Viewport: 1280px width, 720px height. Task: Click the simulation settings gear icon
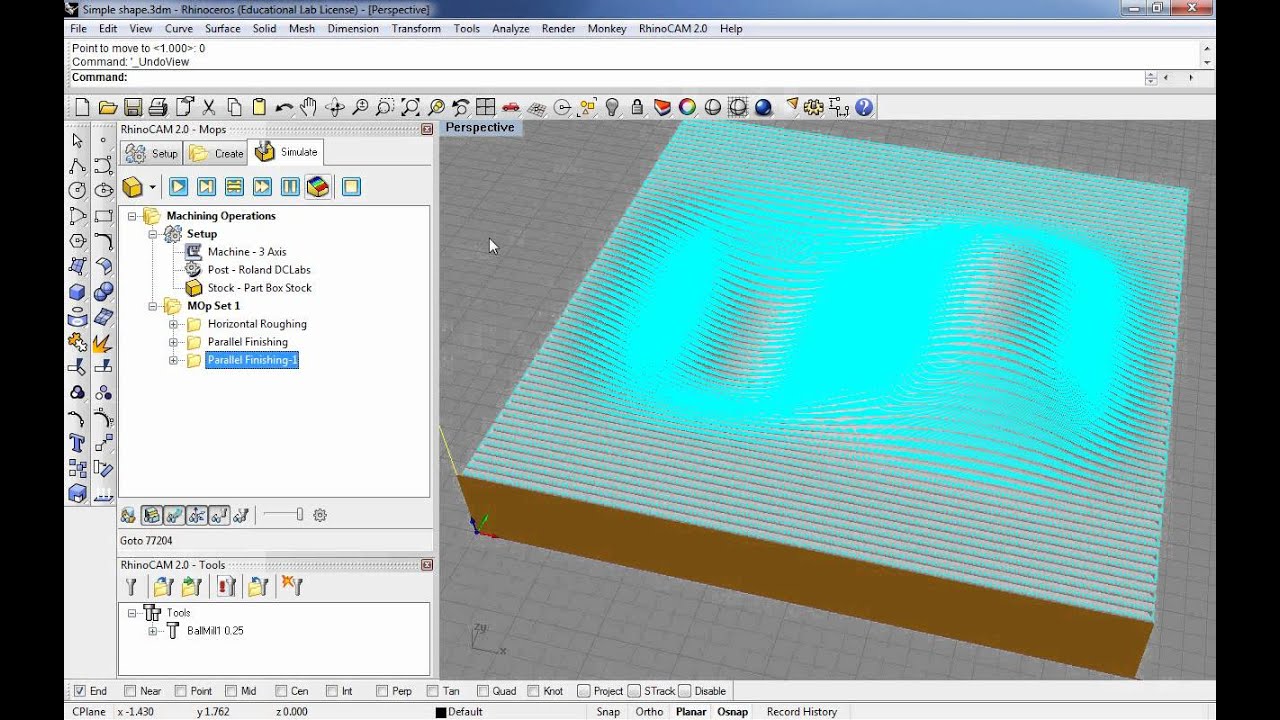(x=320, y=515)
